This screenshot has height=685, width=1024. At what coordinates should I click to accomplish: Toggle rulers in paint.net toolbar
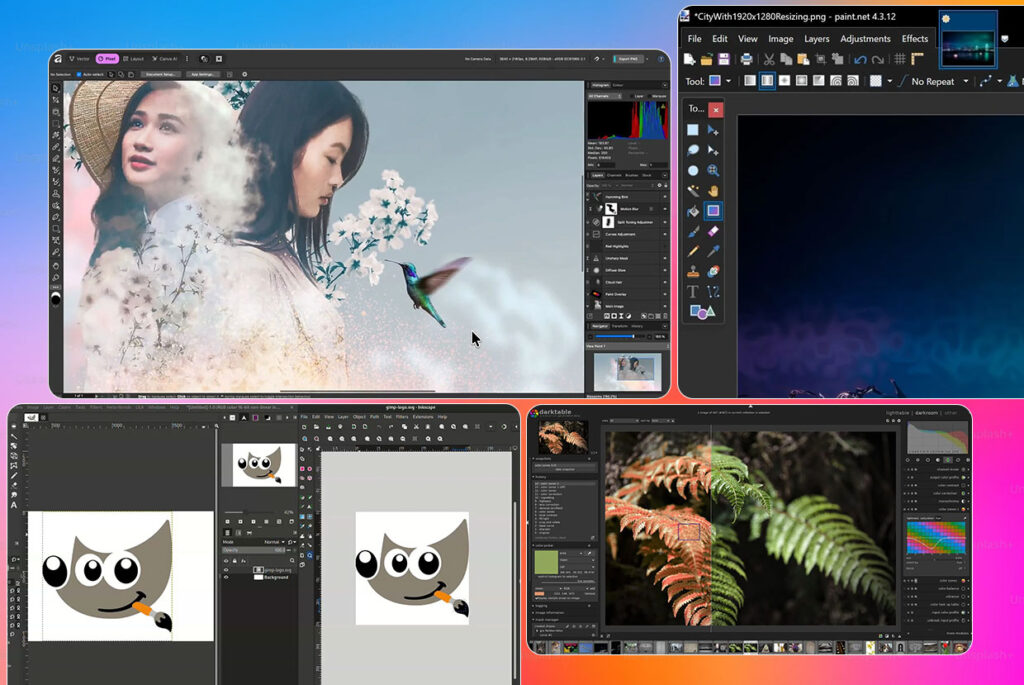click(918, 59)
